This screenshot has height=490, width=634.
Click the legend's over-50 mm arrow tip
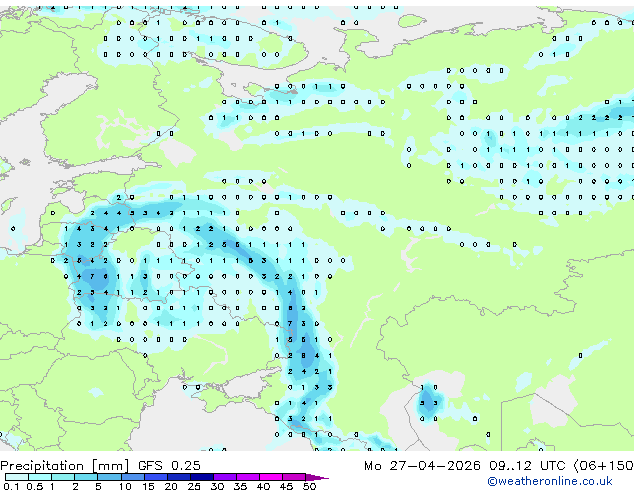(317, 478)
